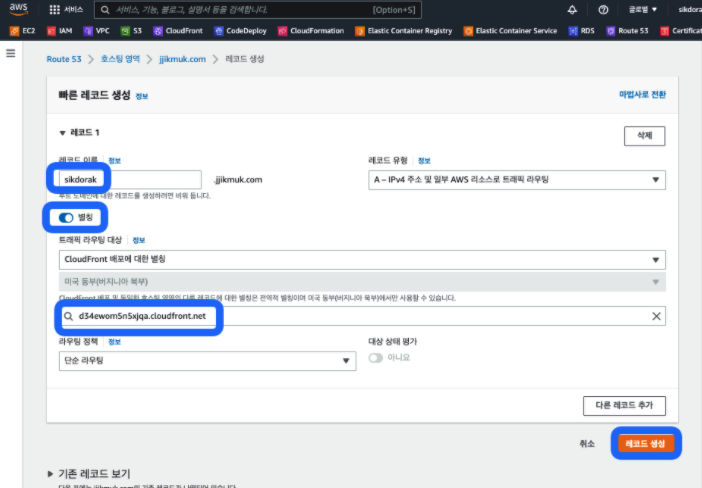The width and height of the screenshot is (702, 488).
Task: Go to Route 53 breadcrumb link
Action: 64,59
